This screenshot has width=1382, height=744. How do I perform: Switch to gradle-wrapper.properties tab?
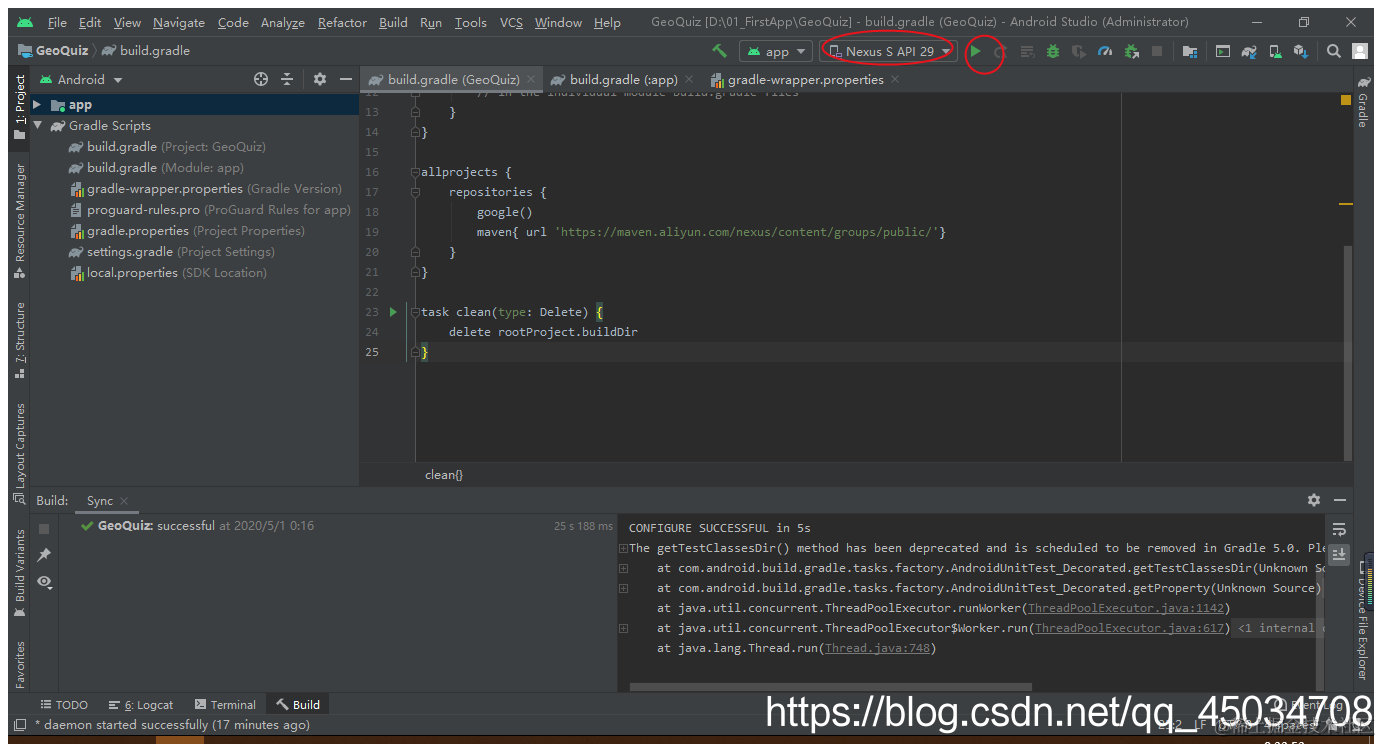coord(806,79)
